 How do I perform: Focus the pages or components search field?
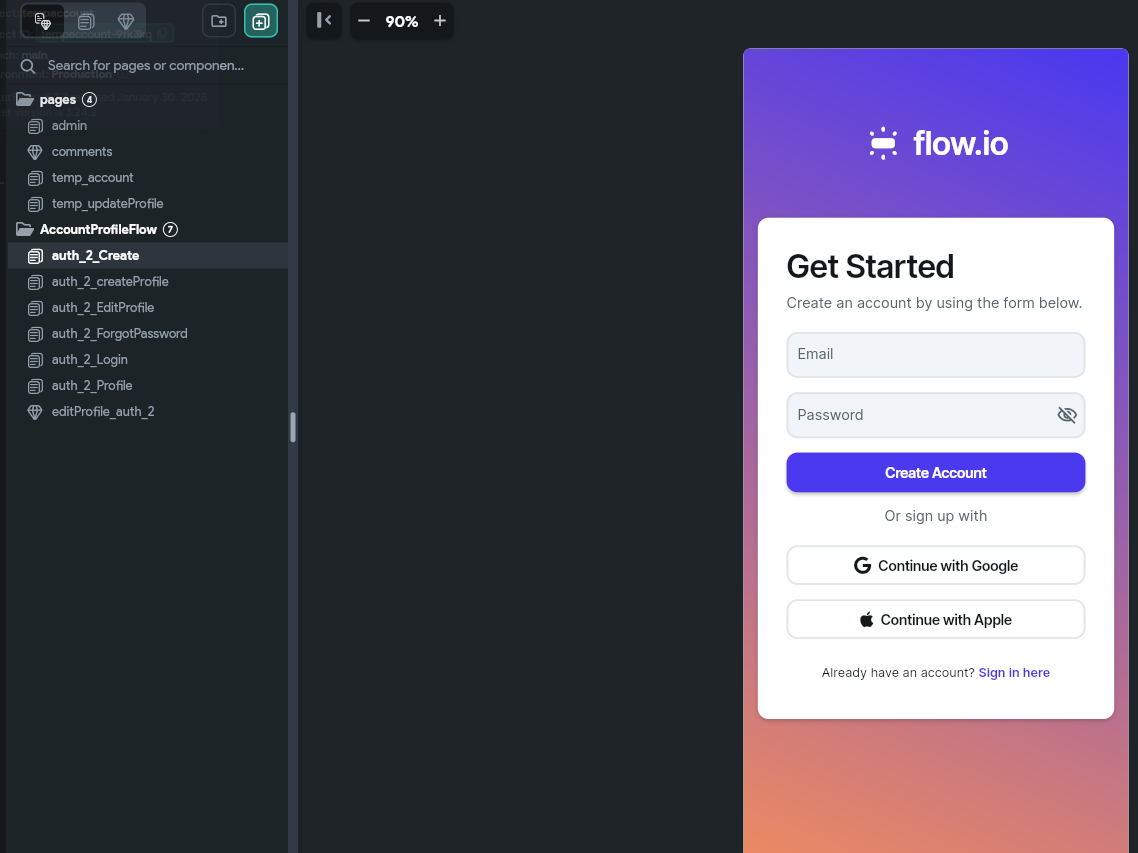[146, 65]
